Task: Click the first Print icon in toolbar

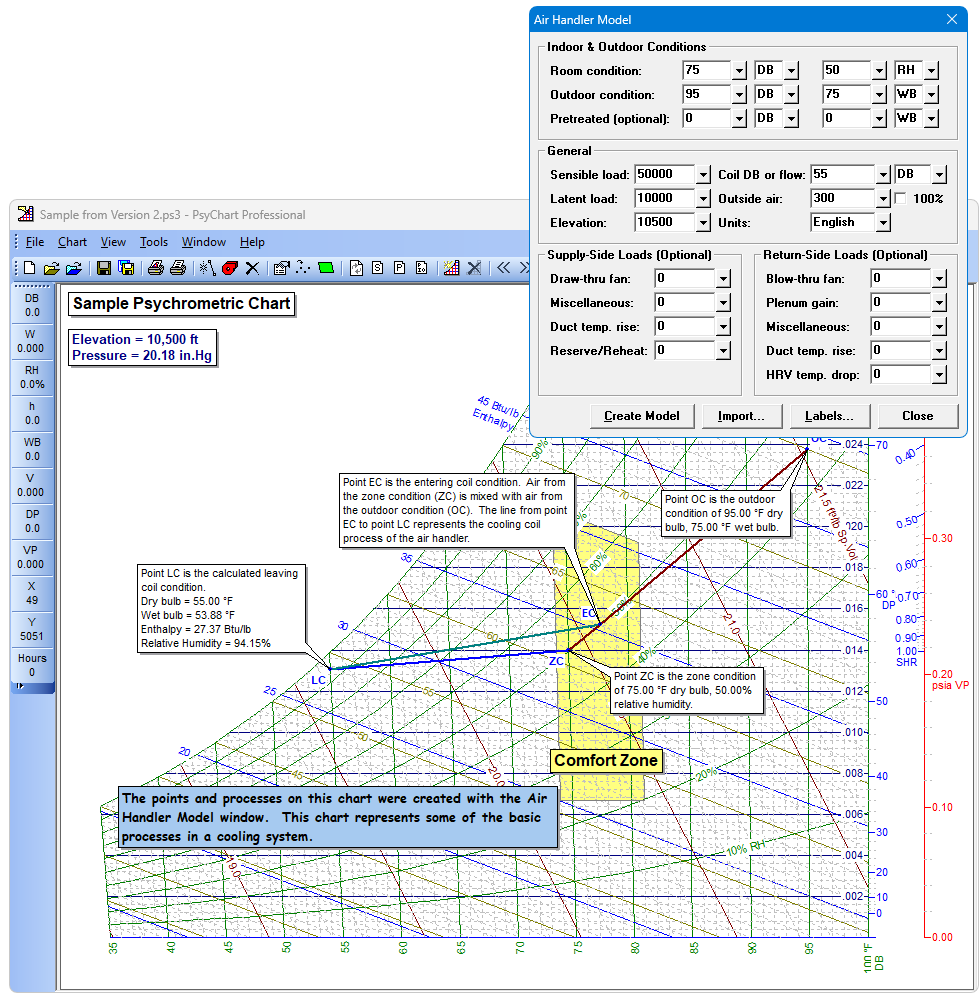Action: tap(155, 268)
